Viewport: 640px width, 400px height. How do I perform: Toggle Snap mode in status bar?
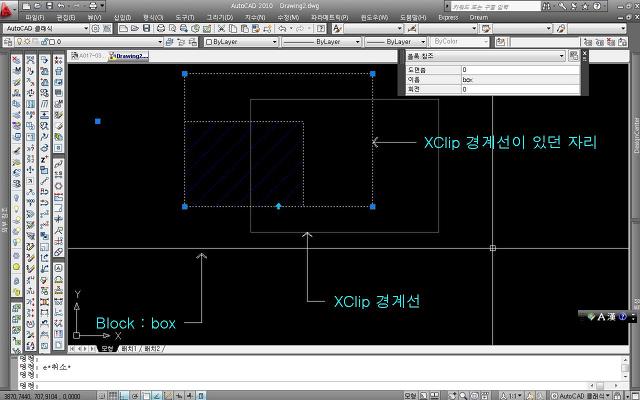tap(102, 396)
